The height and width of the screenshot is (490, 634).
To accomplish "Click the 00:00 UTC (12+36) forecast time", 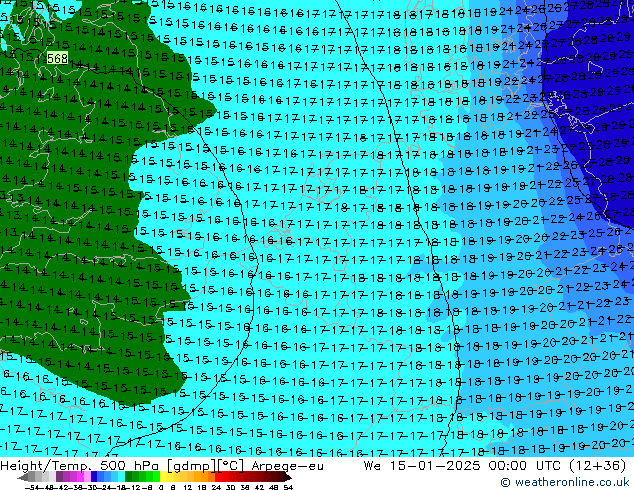I will click(557, 466).
